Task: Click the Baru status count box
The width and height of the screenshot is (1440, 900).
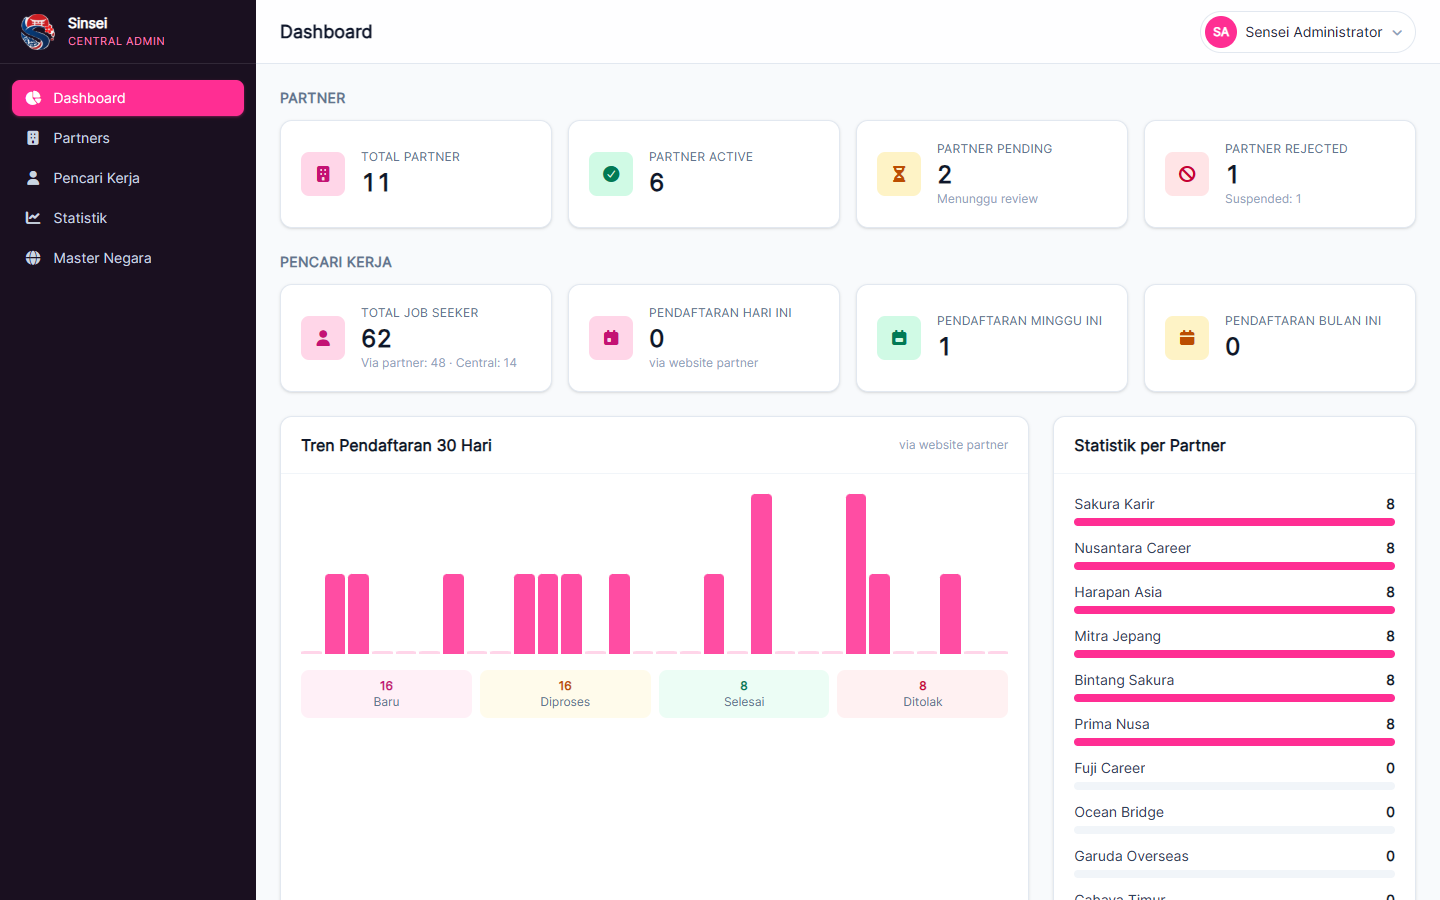Action: pyautogui.click(x=386, y=694)
